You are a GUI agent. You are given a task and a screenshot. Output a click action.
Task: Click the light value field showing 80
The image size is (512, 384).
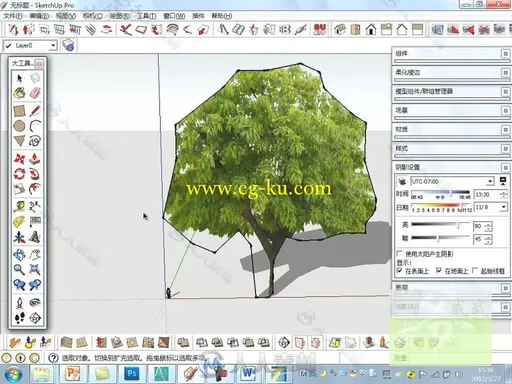click(479, 226)
